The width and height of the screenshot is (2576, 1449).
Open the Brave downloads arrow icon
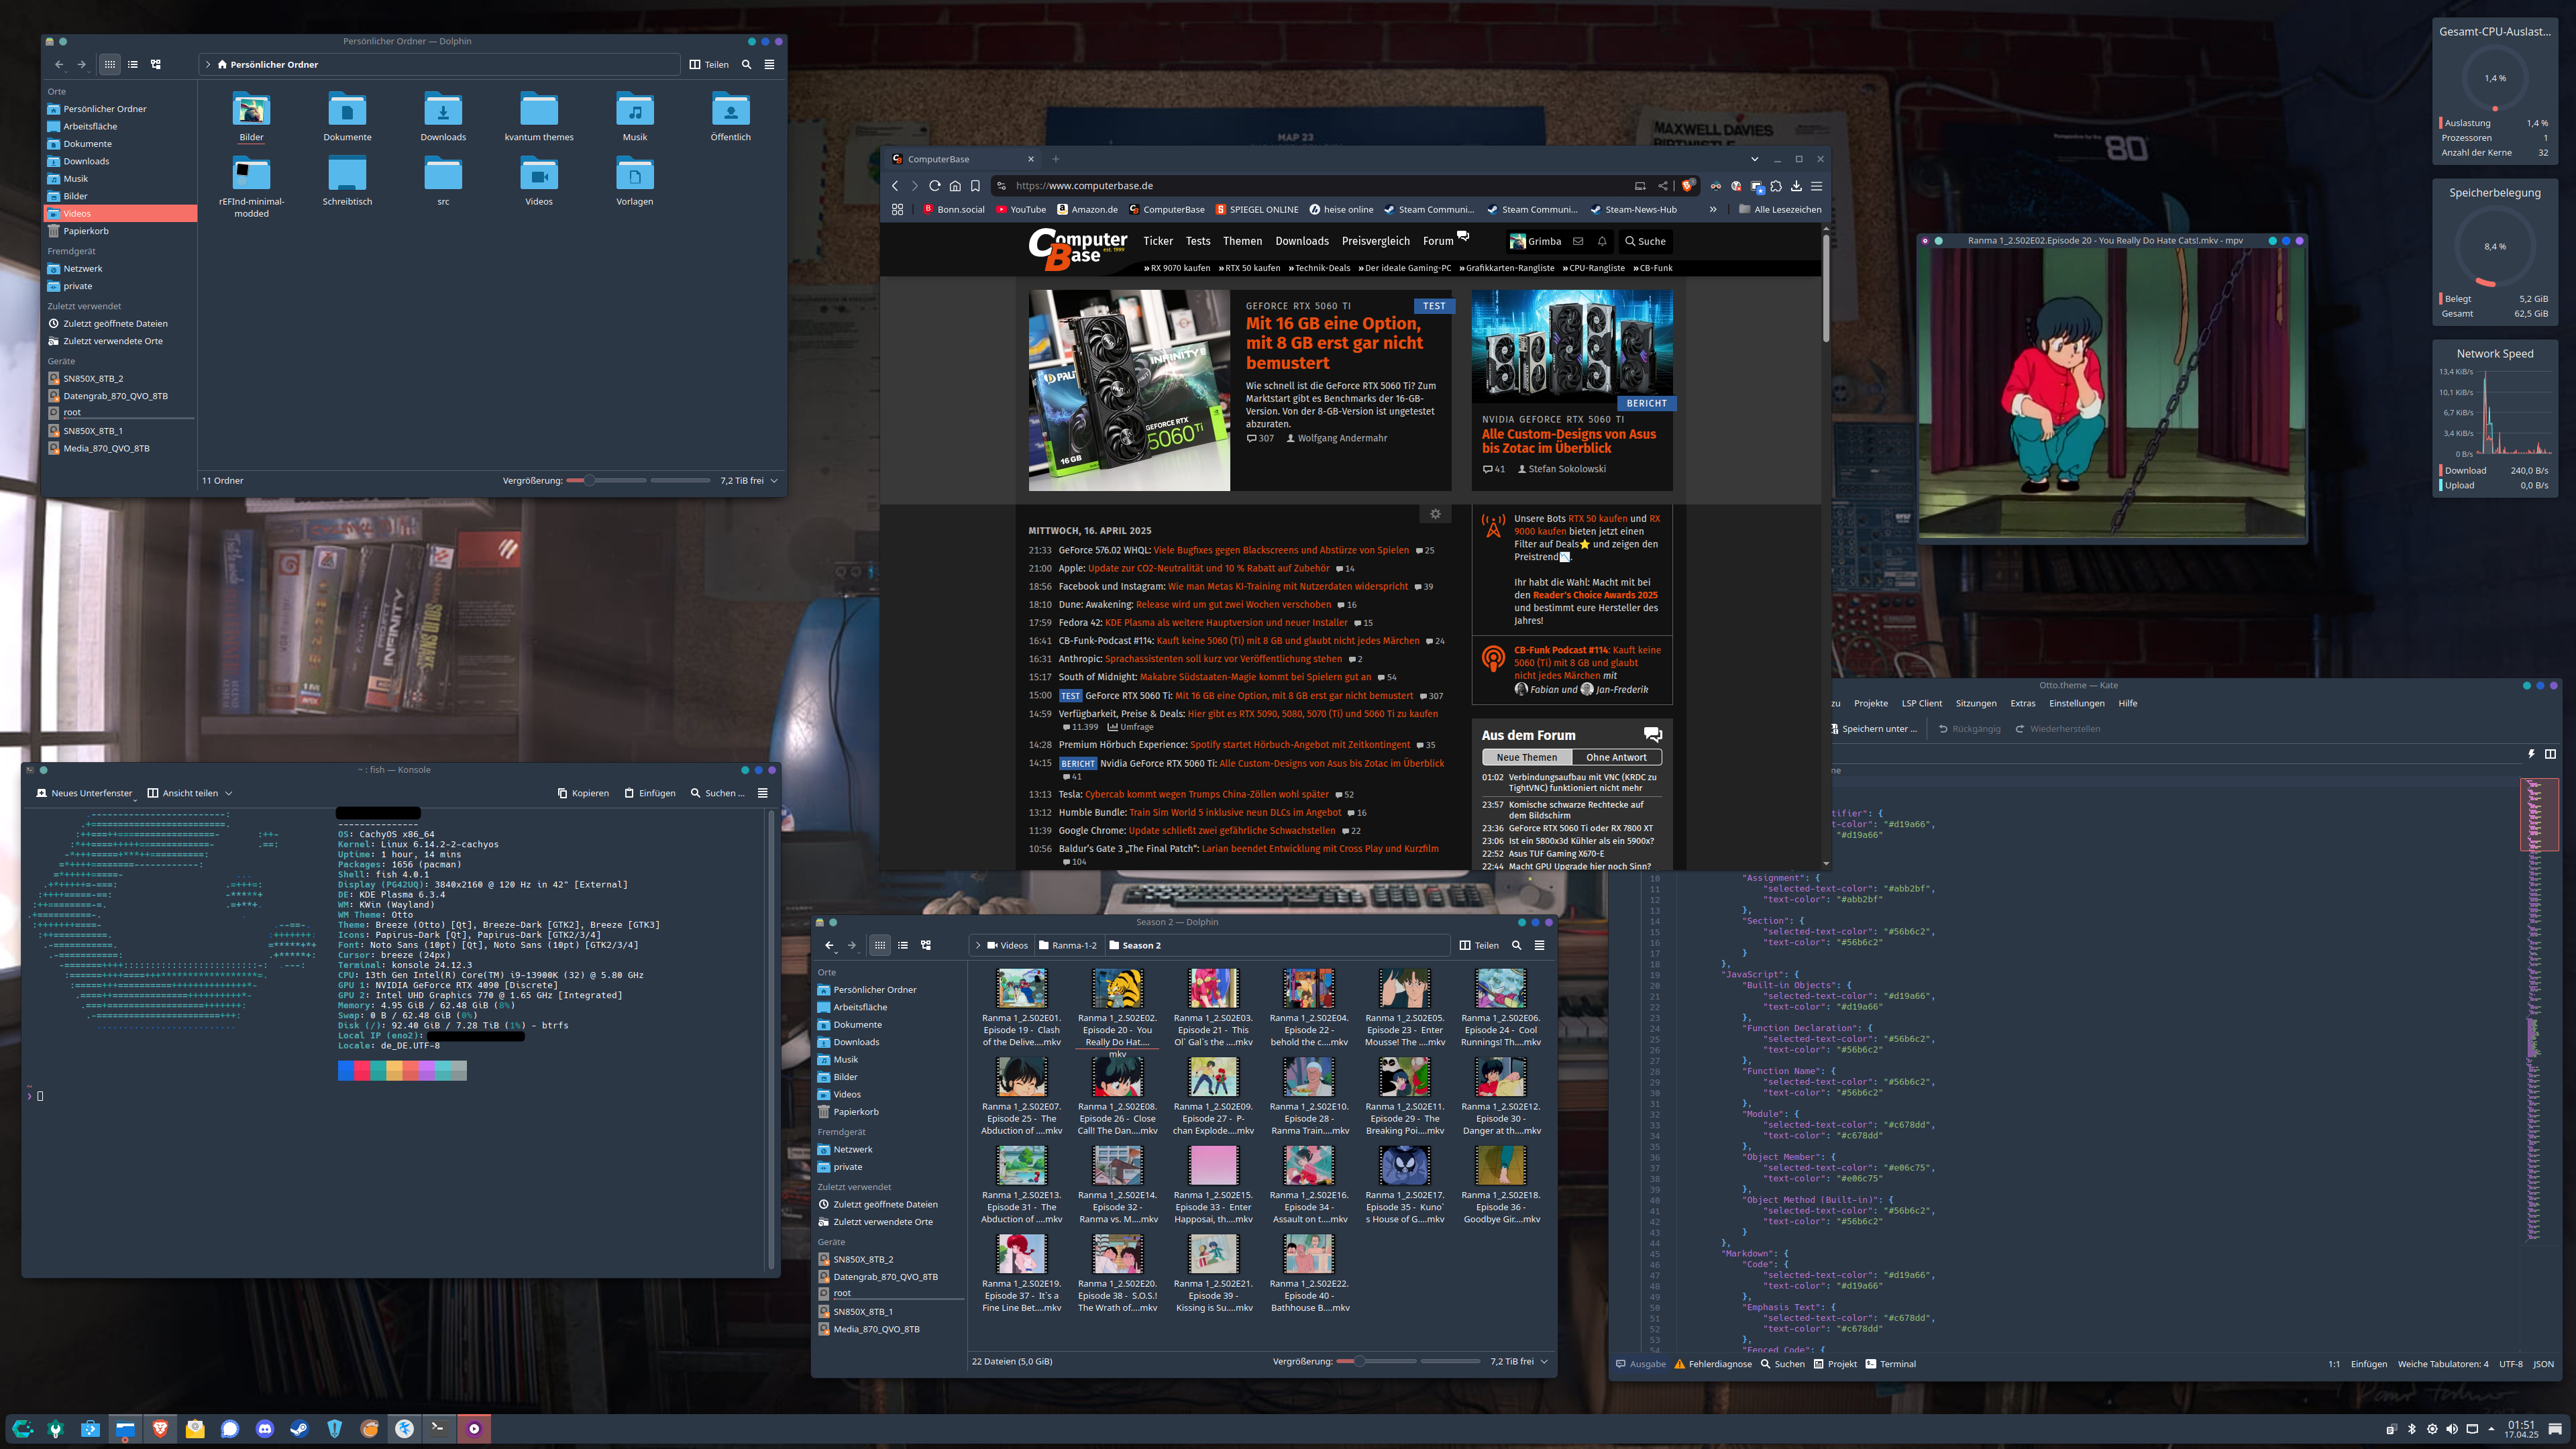tap(1796, 186)
